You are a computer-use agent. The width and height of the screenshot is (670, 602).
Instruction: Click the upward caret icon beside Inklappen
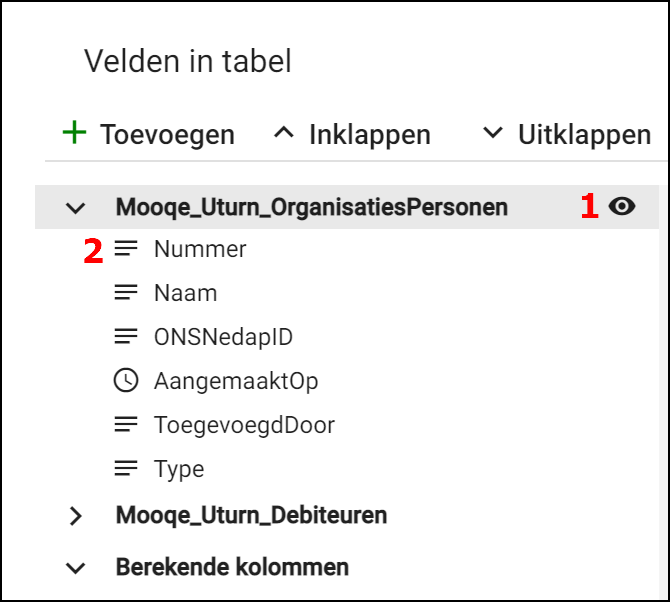point(284,133)
